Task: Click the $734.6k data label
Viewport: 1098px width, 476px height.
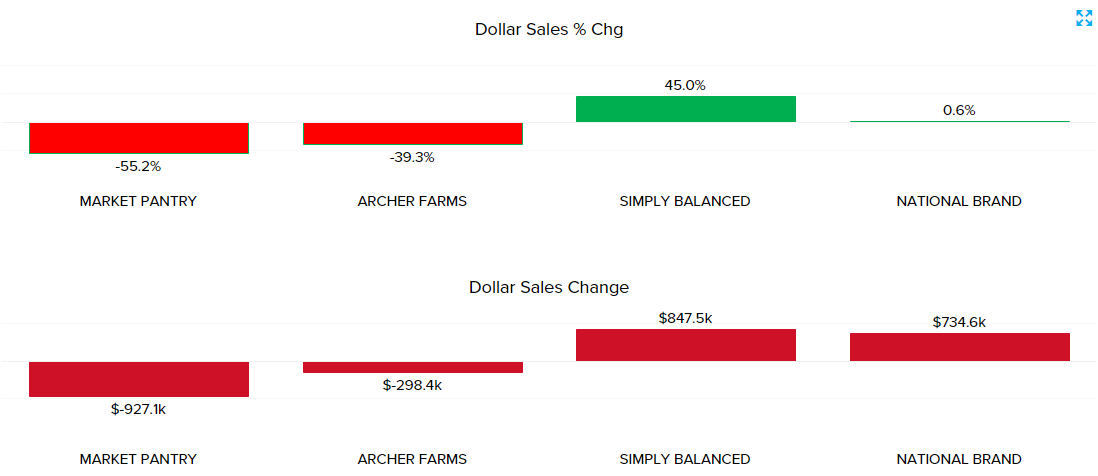Action: (959, 322)
